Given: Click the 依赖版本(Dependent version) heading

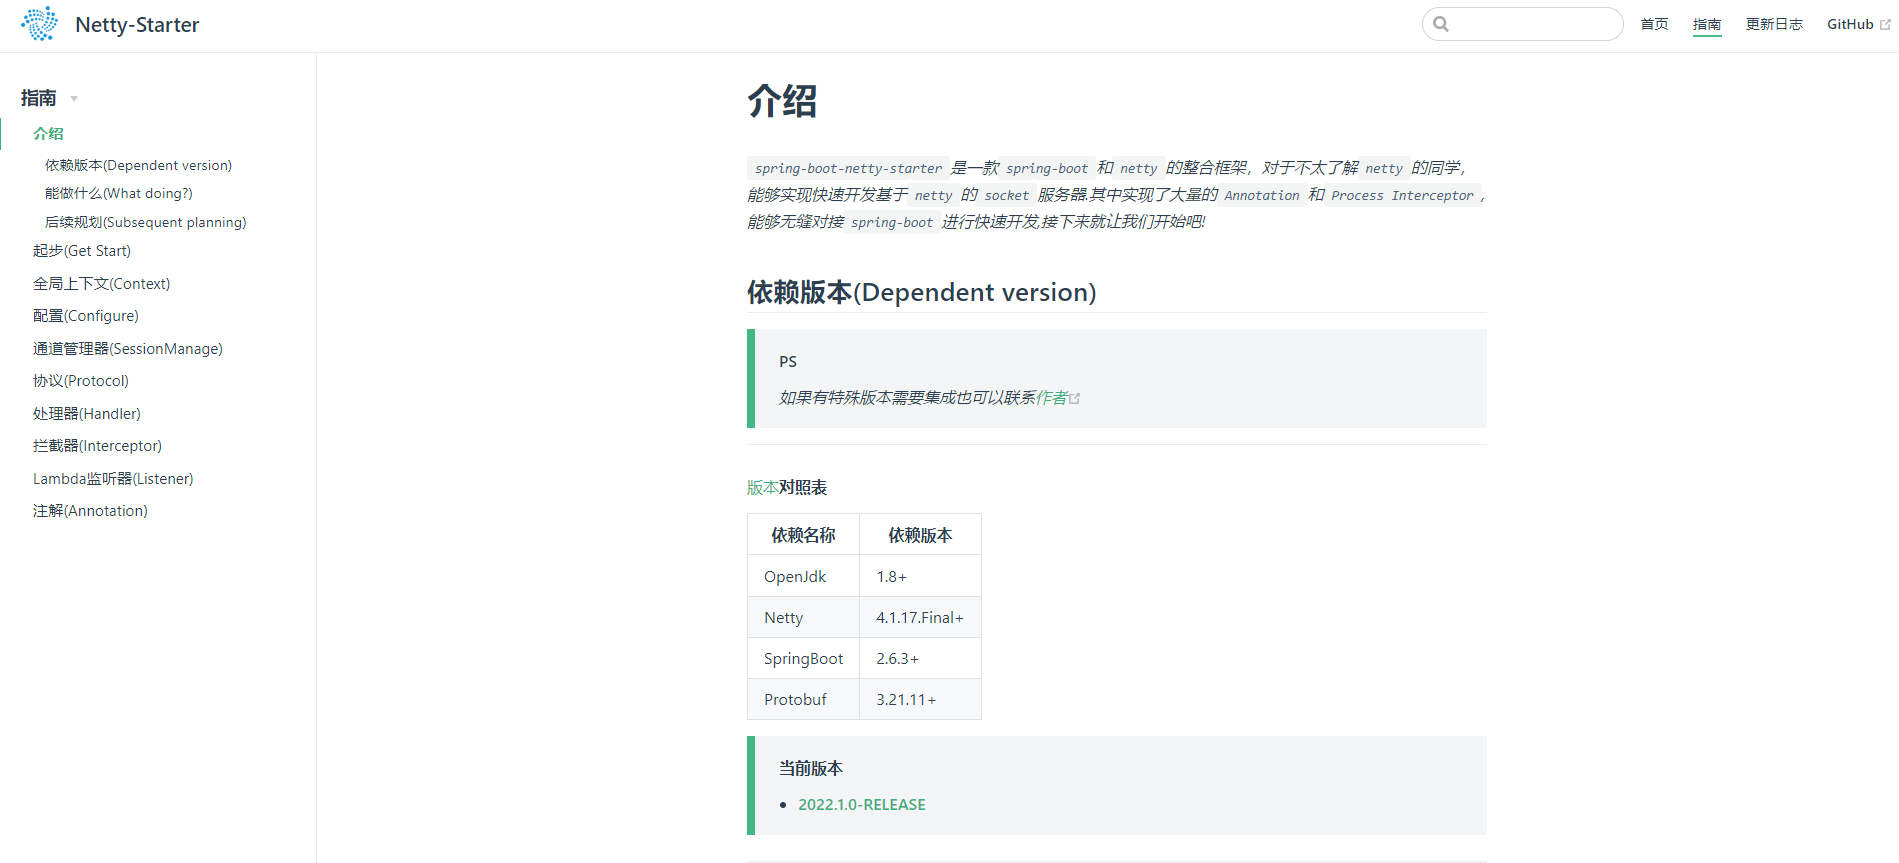Looking at the screenshot, I should (x=922, y=292).
